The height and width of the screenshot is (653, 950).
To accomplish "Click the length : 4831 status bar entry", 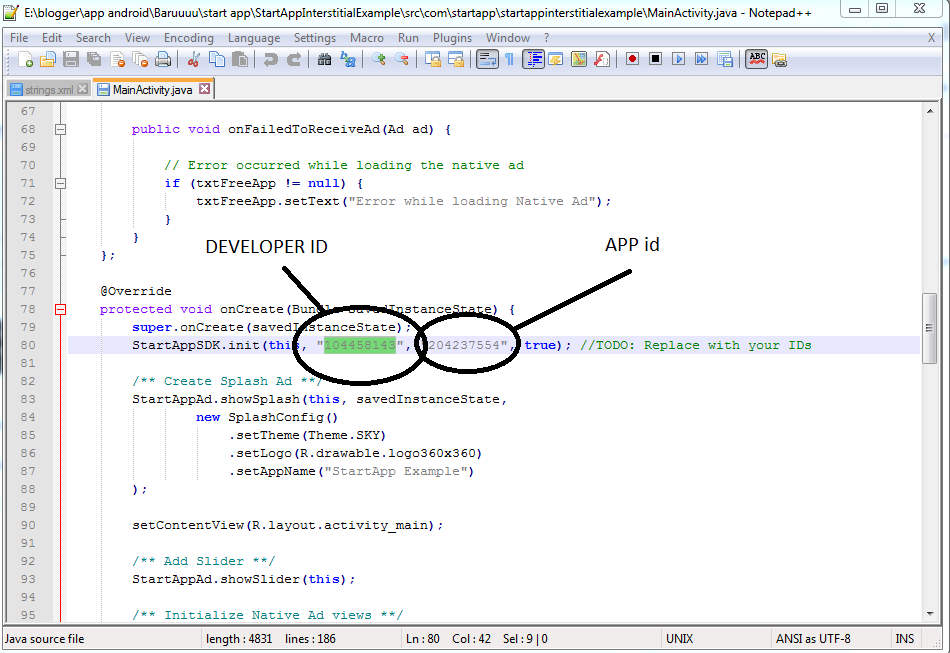I will point(239,638).
